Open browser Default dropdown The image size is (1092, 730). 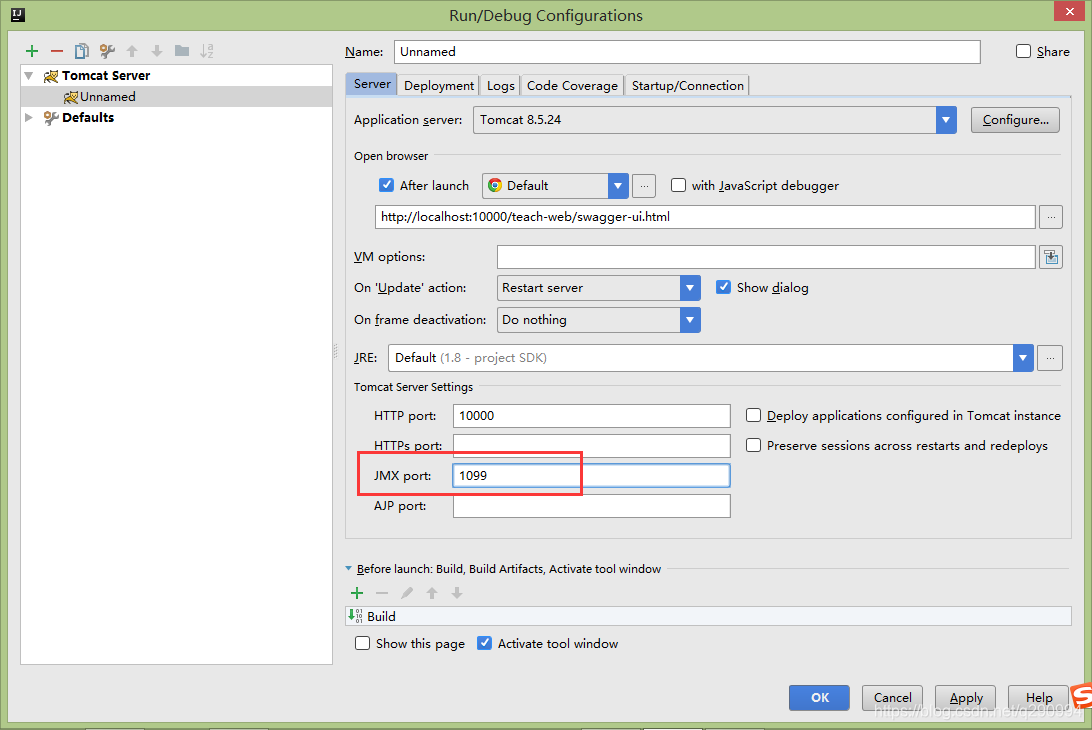pos(618,186)
